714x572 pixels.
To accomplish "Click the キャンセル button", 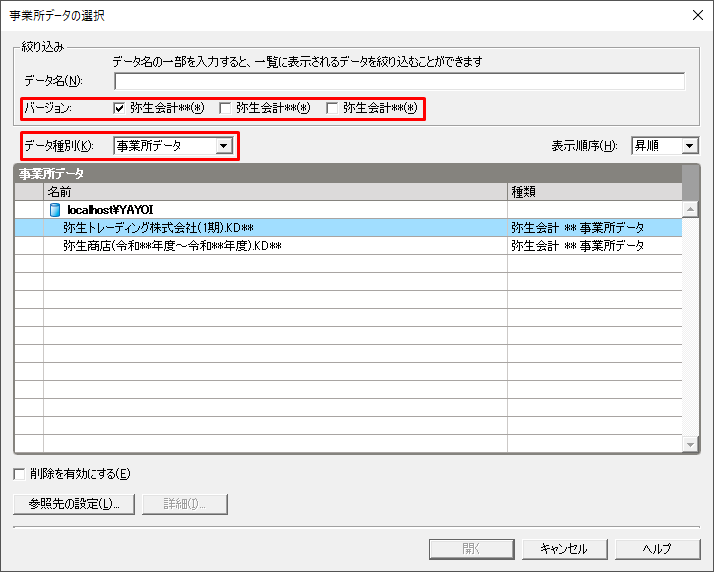I will (565, 549).
